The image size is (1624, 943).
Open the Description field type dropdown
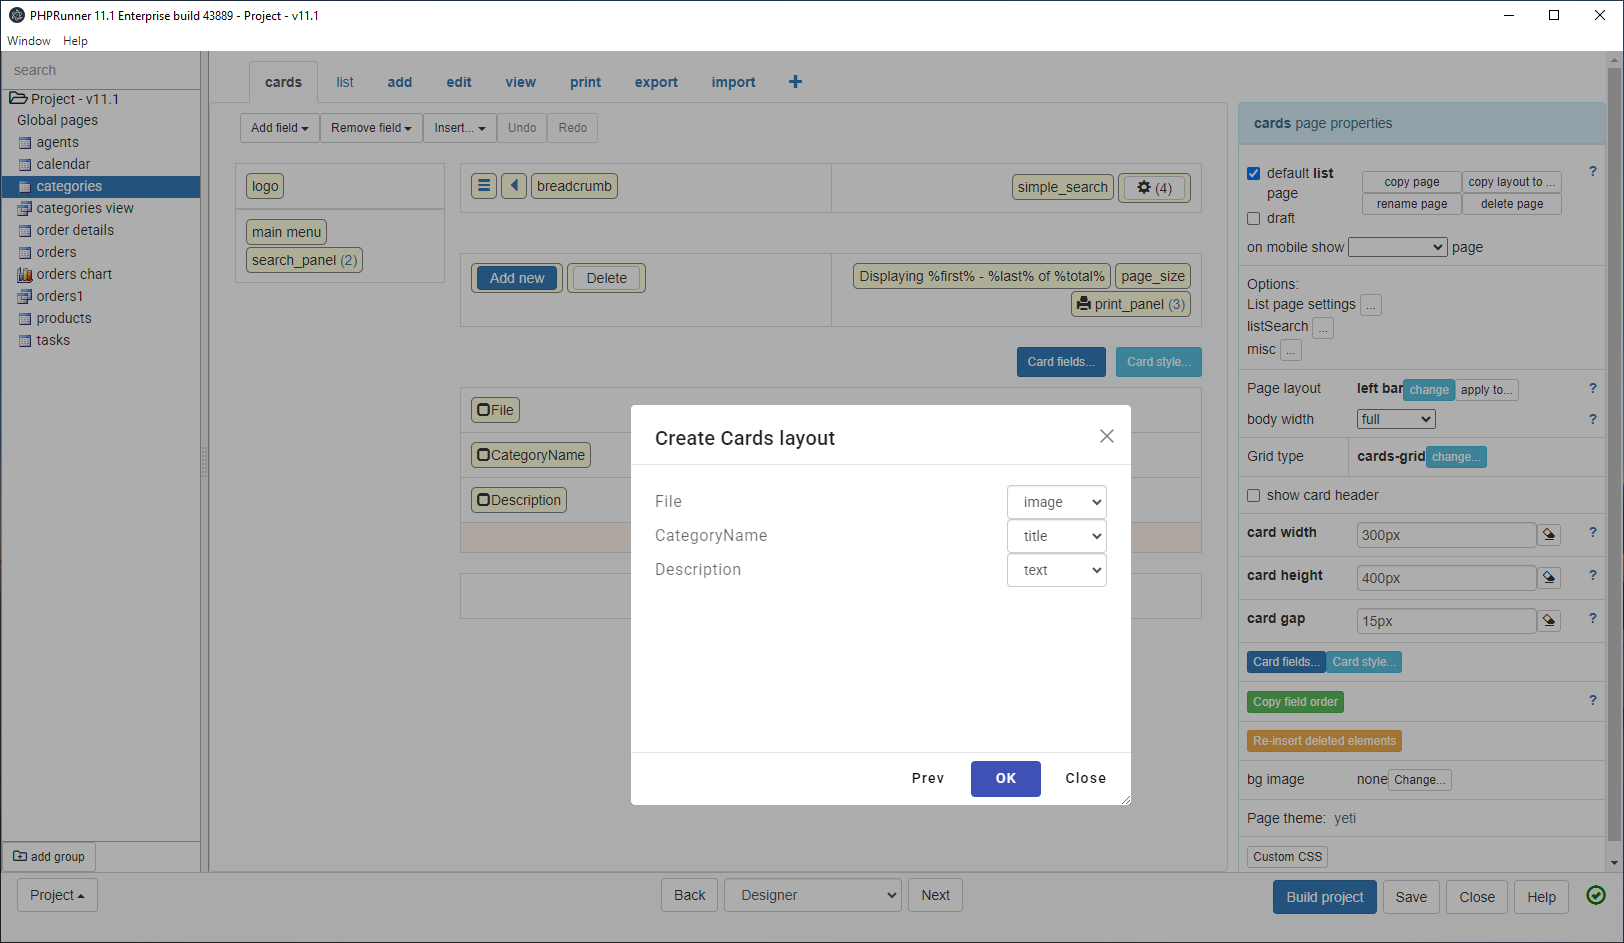1056,570
